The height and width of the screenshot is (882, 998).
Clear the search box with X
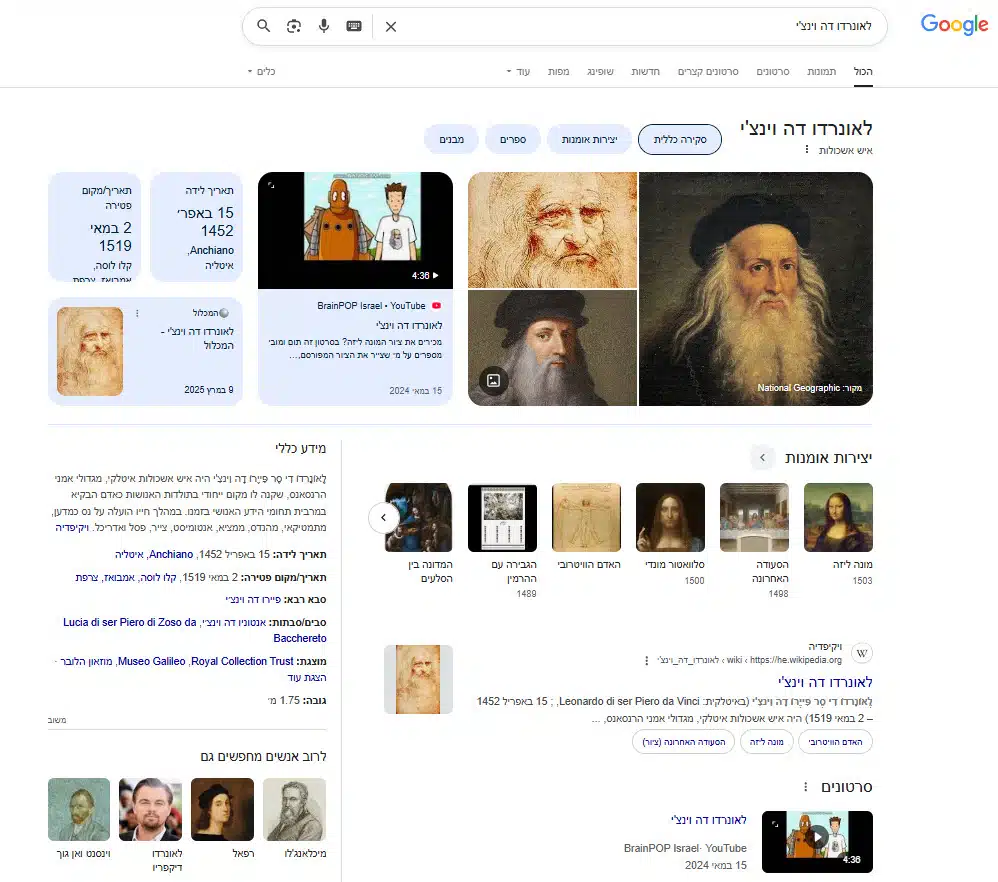click(x=391, y=27)
